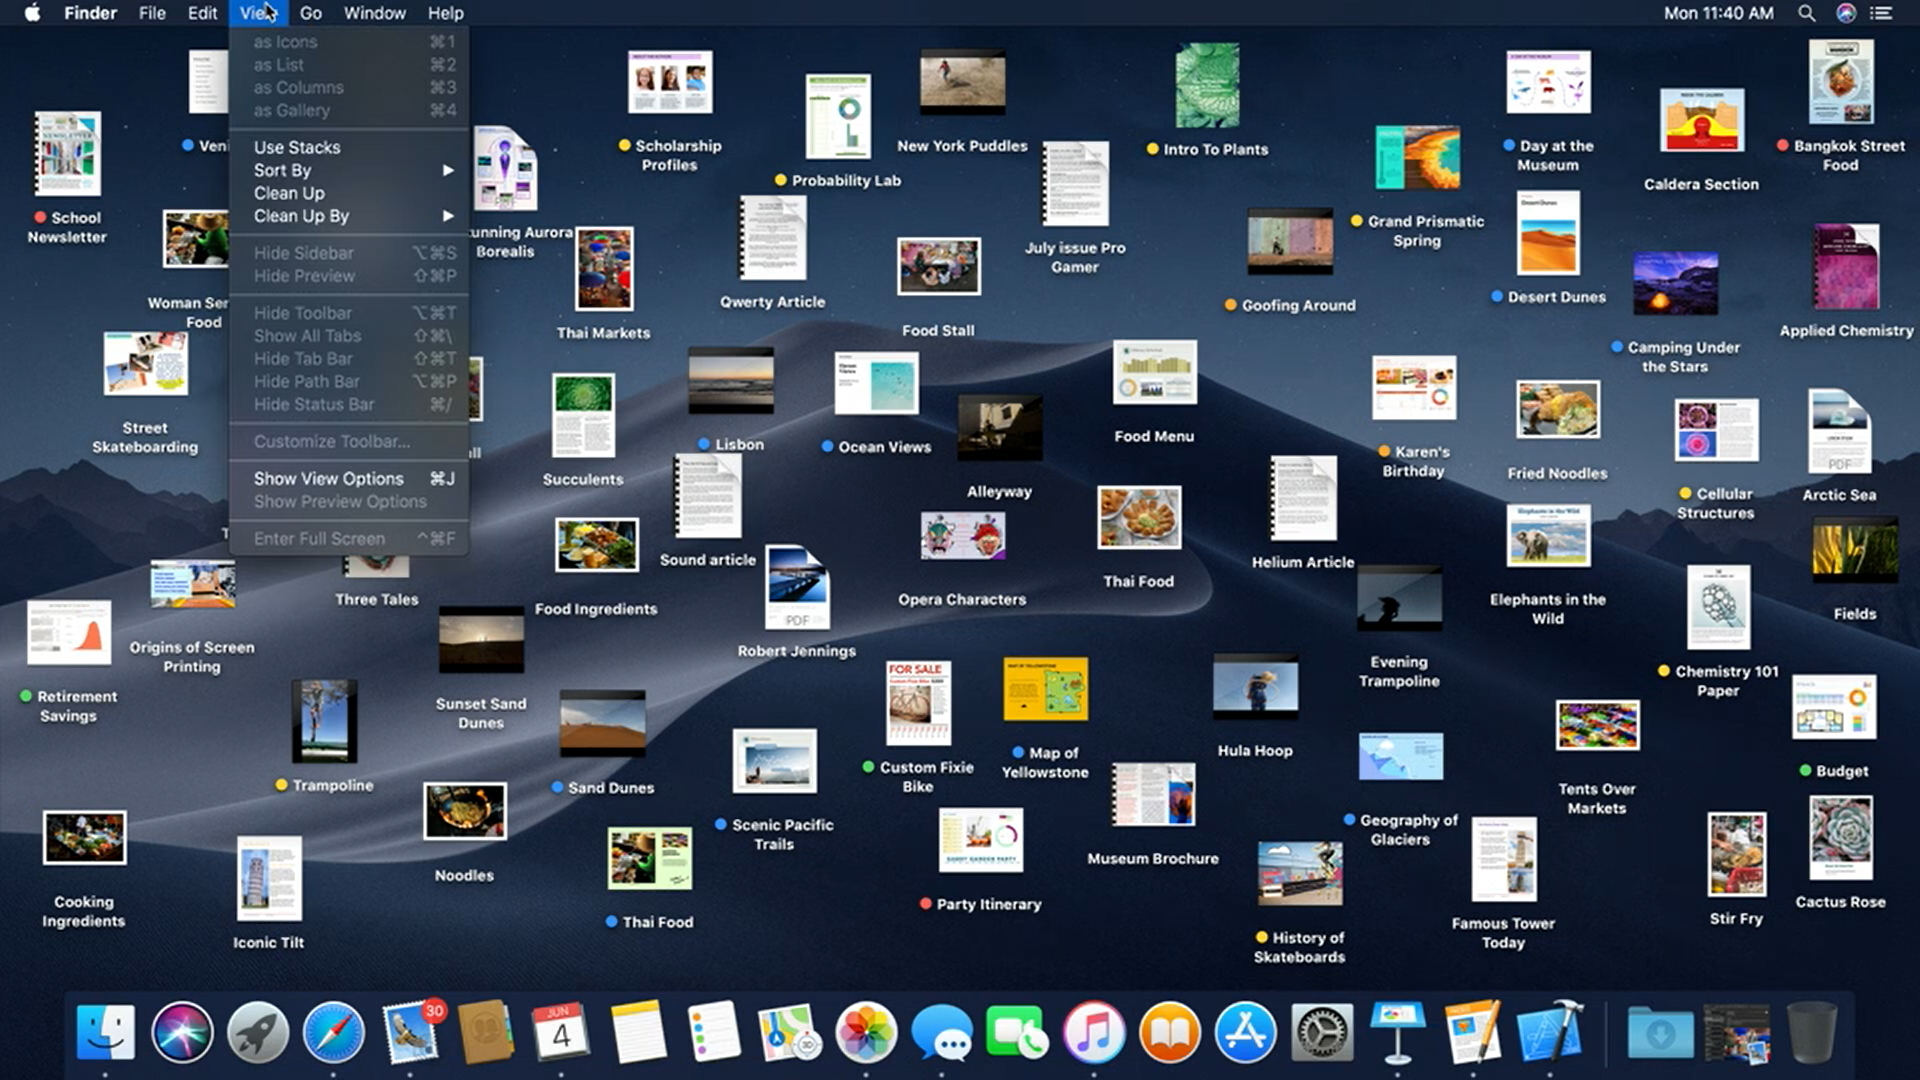Open Notification Center list icon
This screenshot has width=1920, height=1080.
1881,13
